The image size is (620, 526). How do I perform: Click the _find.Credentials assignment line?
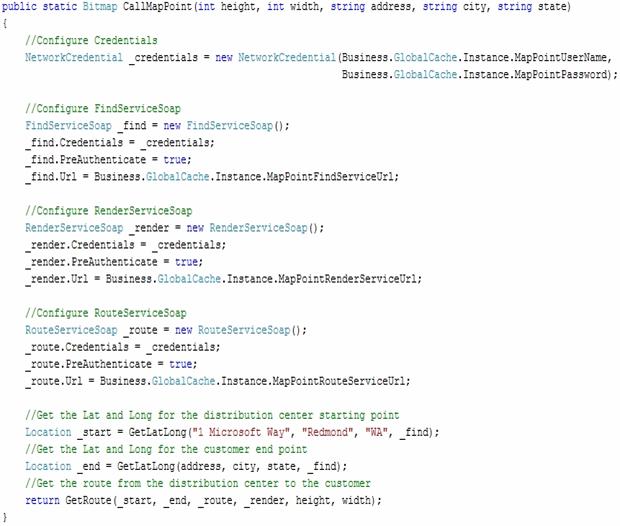[x=120, y=143]
